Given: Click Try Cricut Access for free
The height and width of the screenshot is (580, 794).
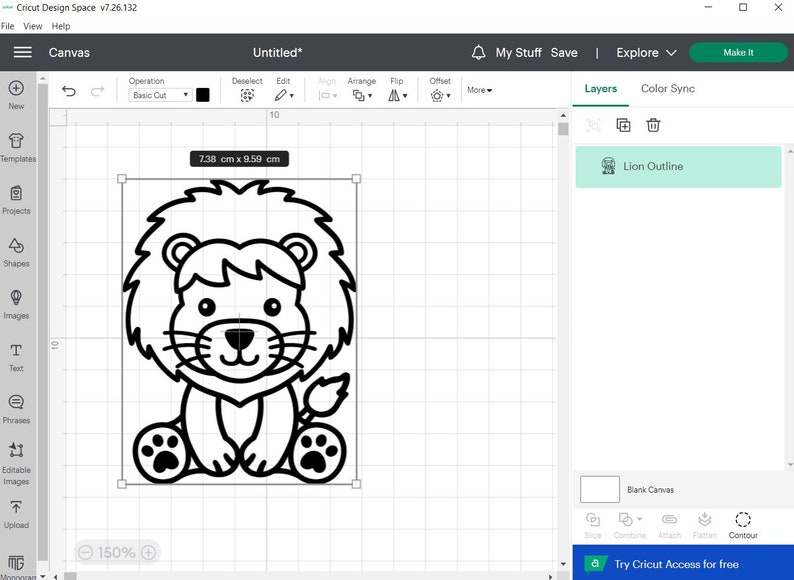Looking at the screenshot, I should (683, 563).
